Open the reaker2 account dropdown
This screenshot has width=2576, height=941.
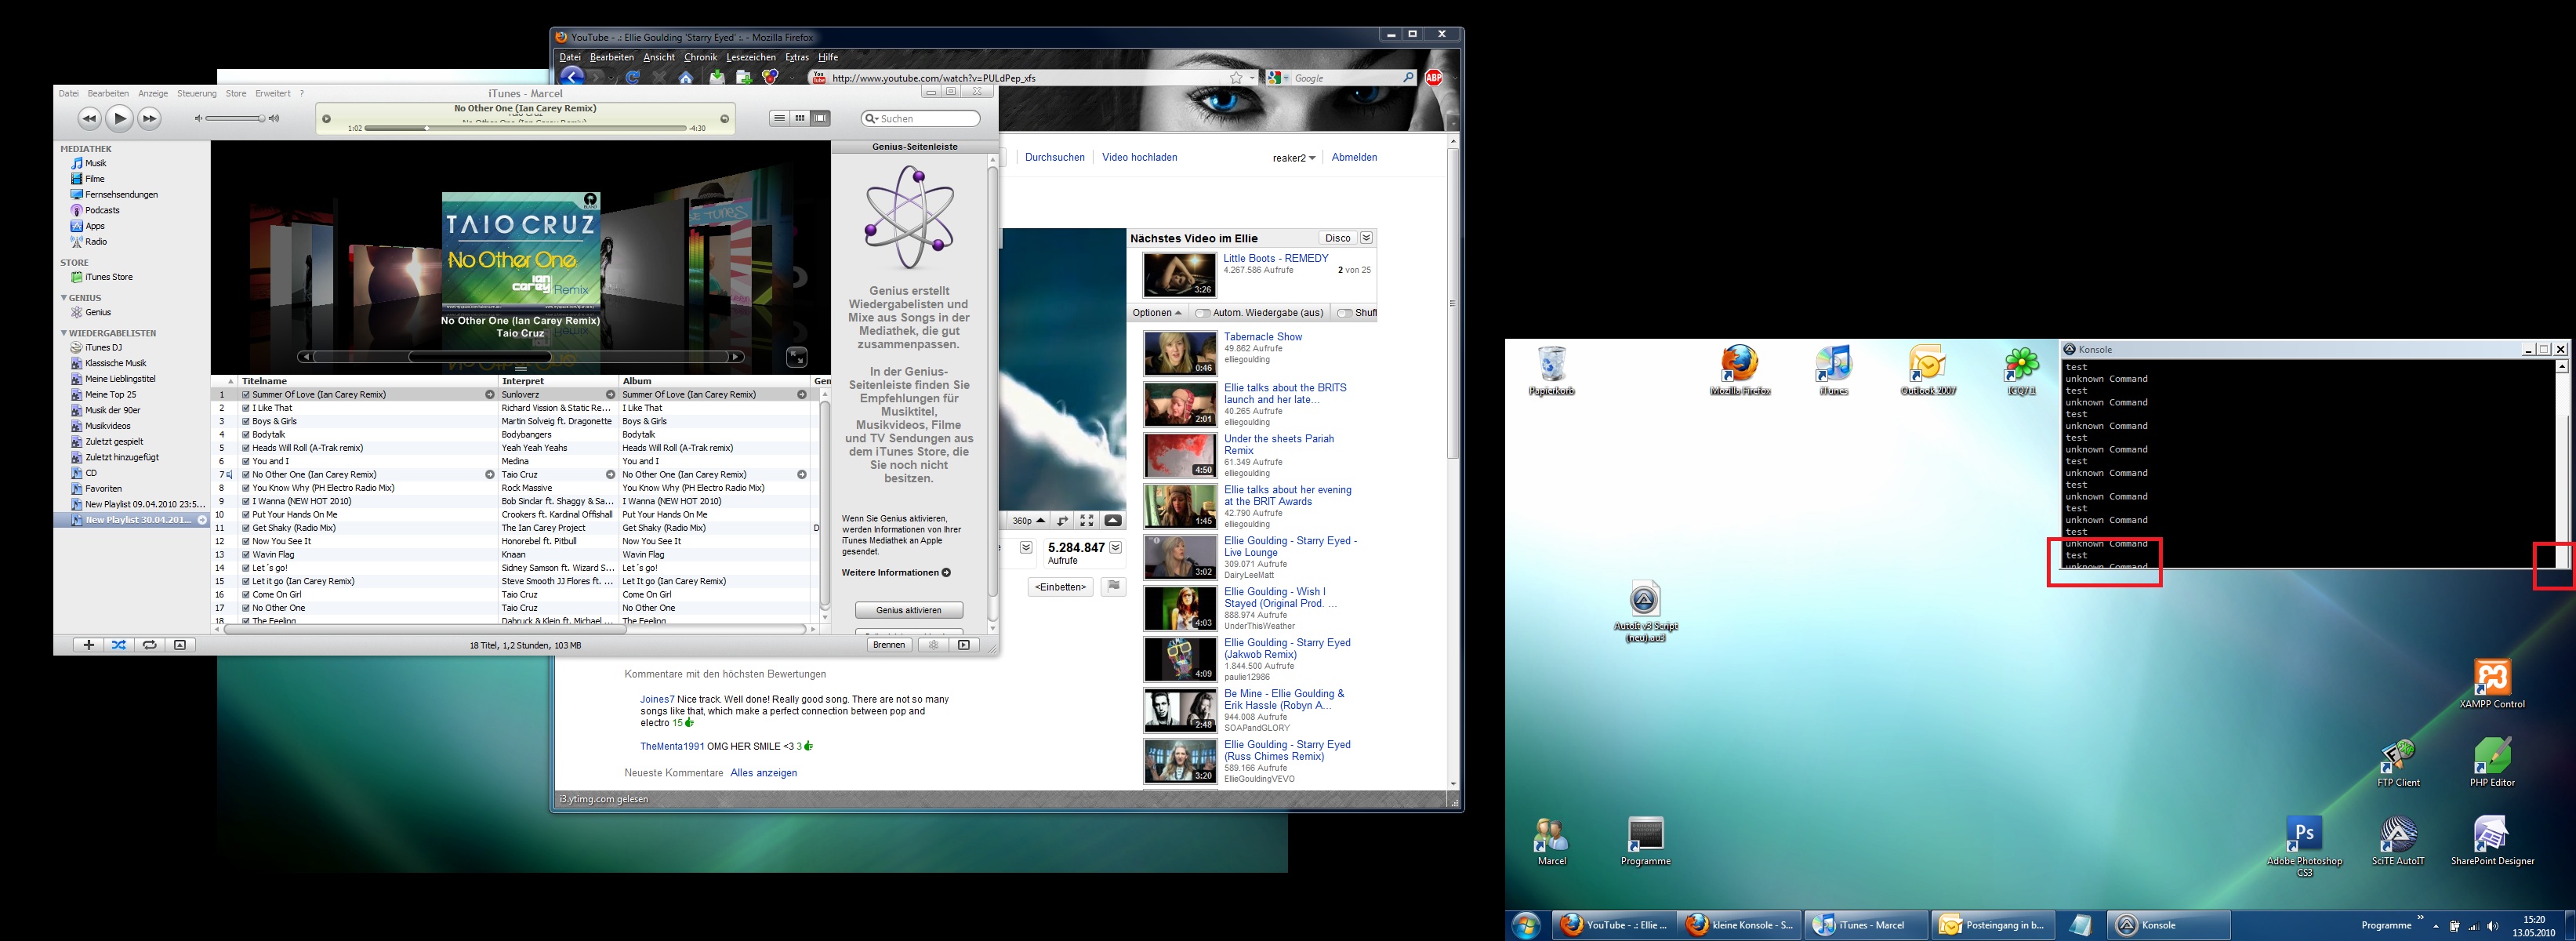(1294, 158)
